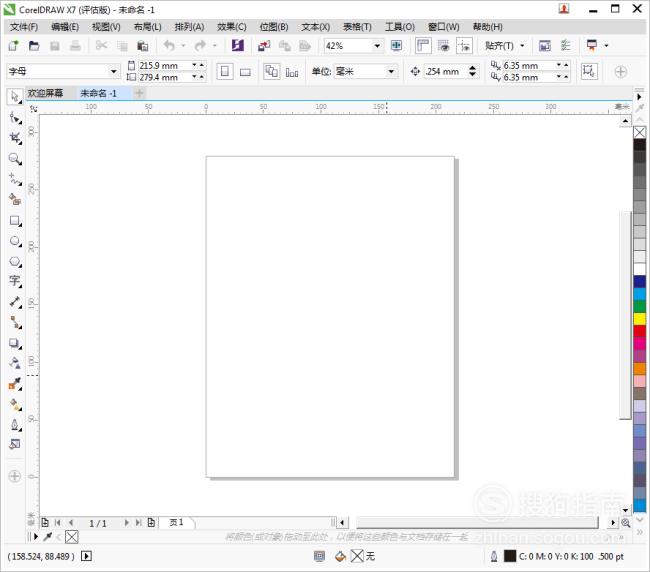Open the 文件(F) menu
The width and height of the screenshot is (650, 572).
point(24,27)
